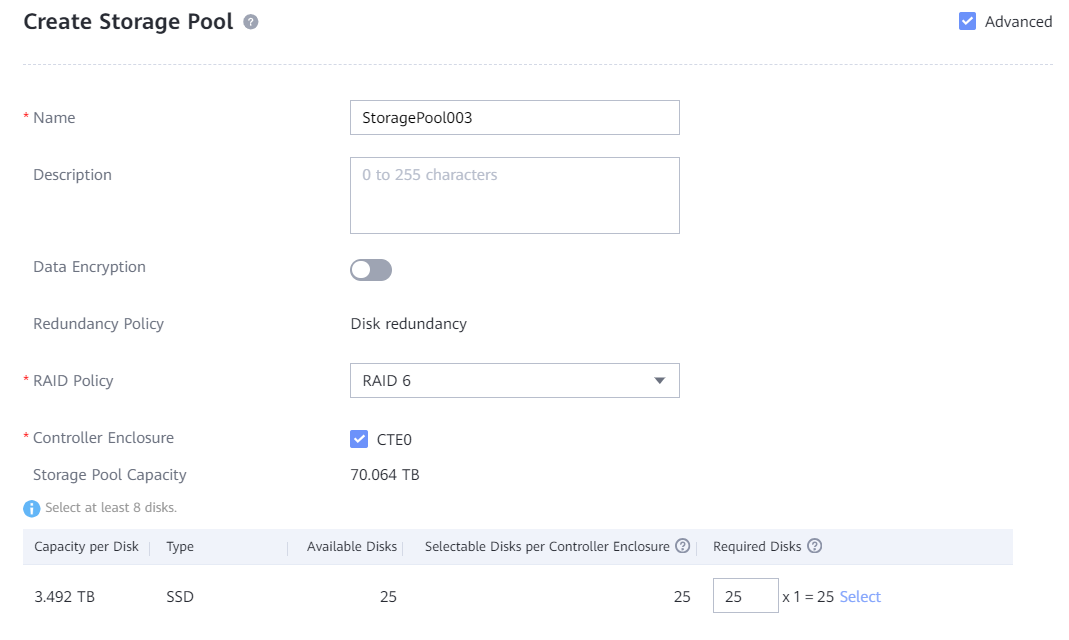Click into the Description text area
This screenshot has height=640, width=1069.
tap(514, 195)
